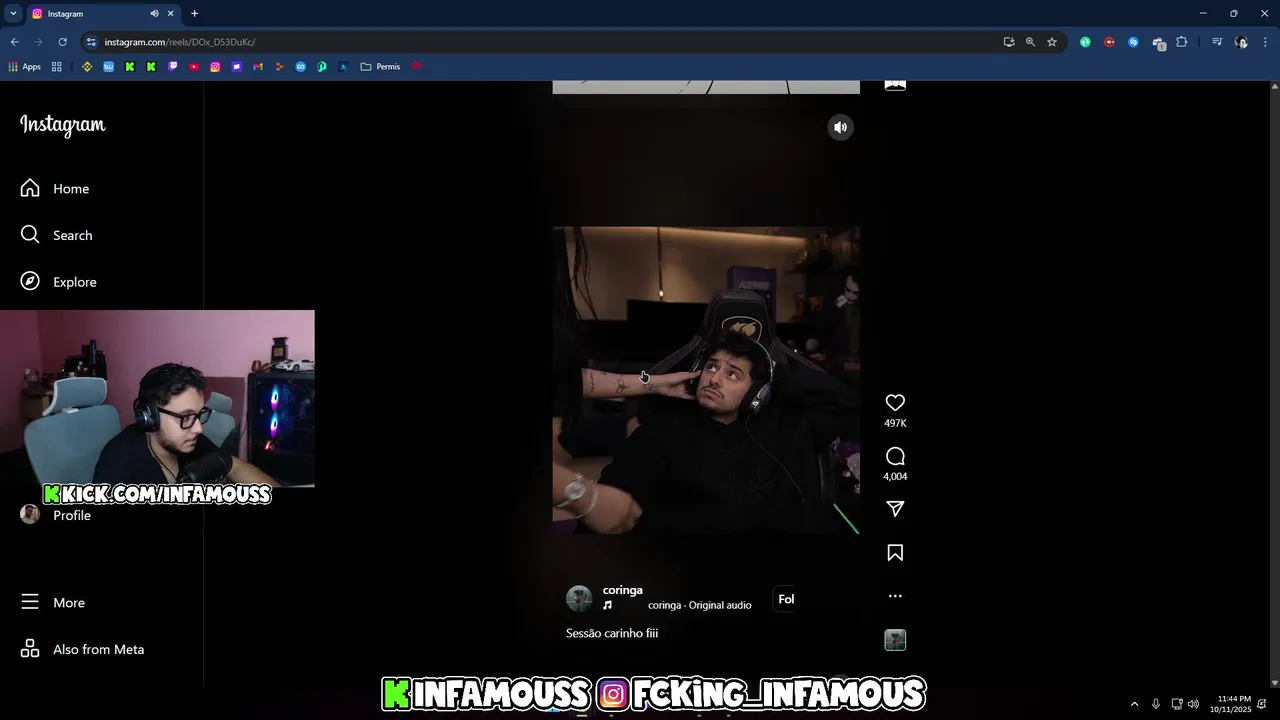Open the coringa username link
The width and height of the screenshot is (1280, 720).
tap(622, 590)
